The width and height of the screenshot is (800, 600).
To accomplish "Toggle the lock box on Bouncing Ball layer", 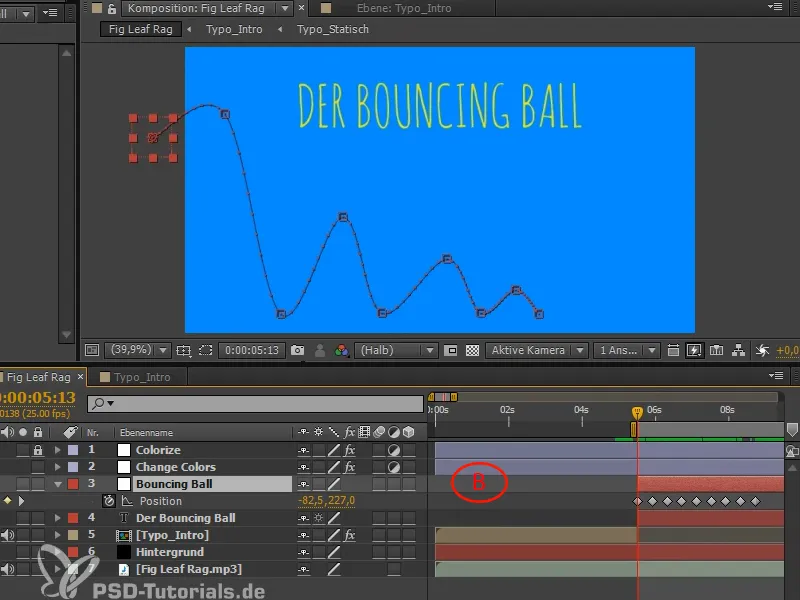I will click(38, 484).
